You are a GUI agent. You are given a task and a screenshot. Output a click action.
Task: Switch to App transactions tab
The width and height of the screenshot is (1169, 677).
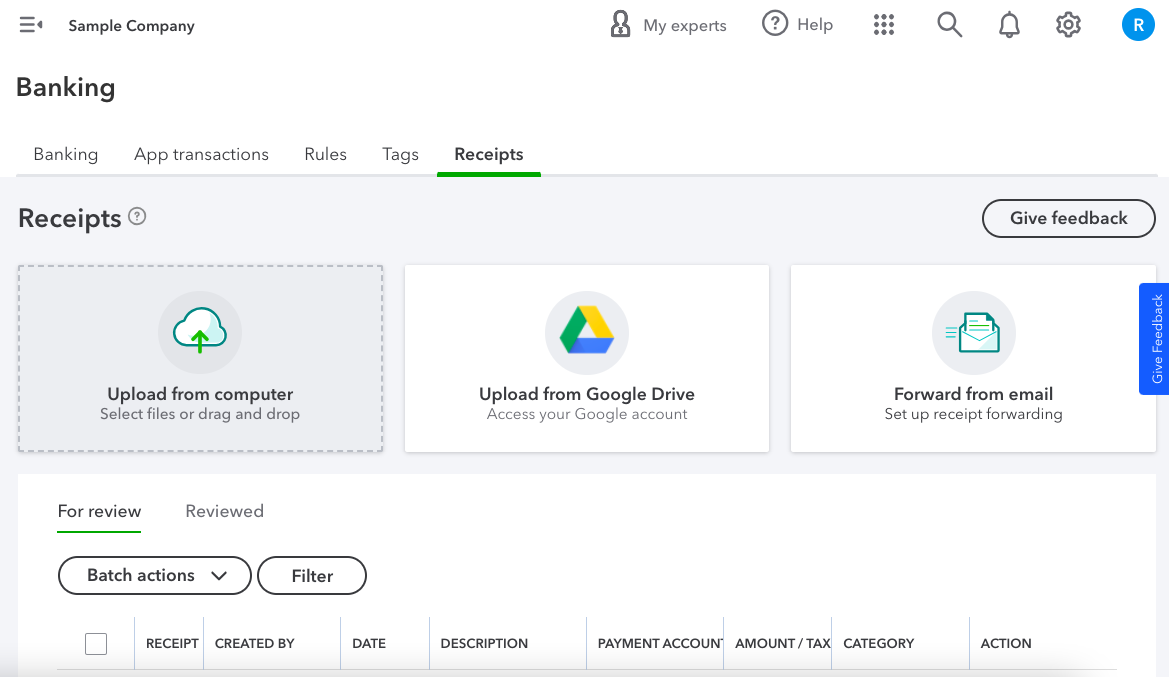coord(201,154)
